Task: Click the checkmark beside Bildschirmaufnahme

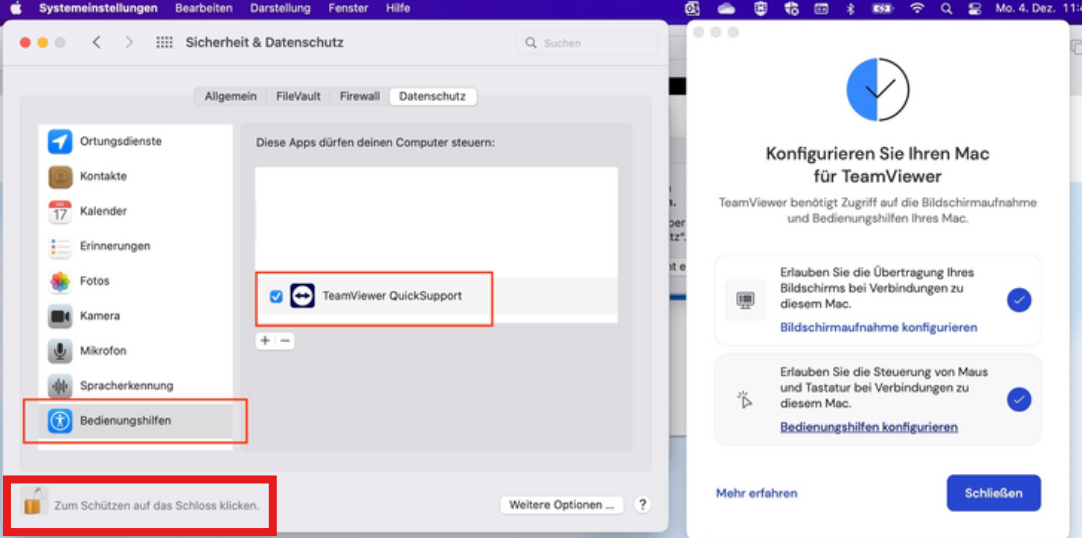Action: 1019,300
